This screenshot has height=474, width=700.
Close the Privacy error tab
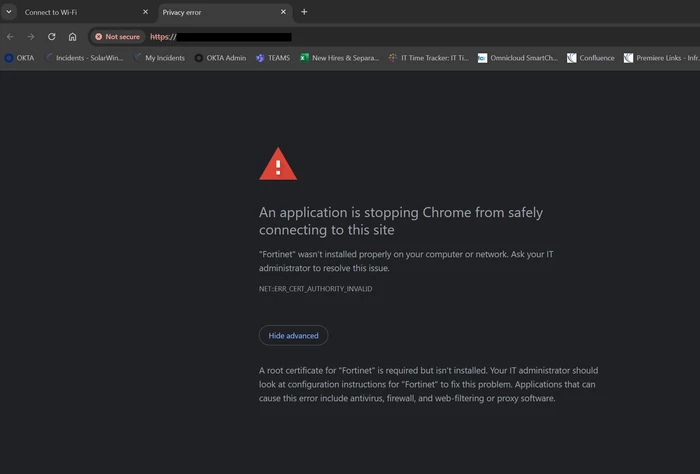(x=283, y=12)
